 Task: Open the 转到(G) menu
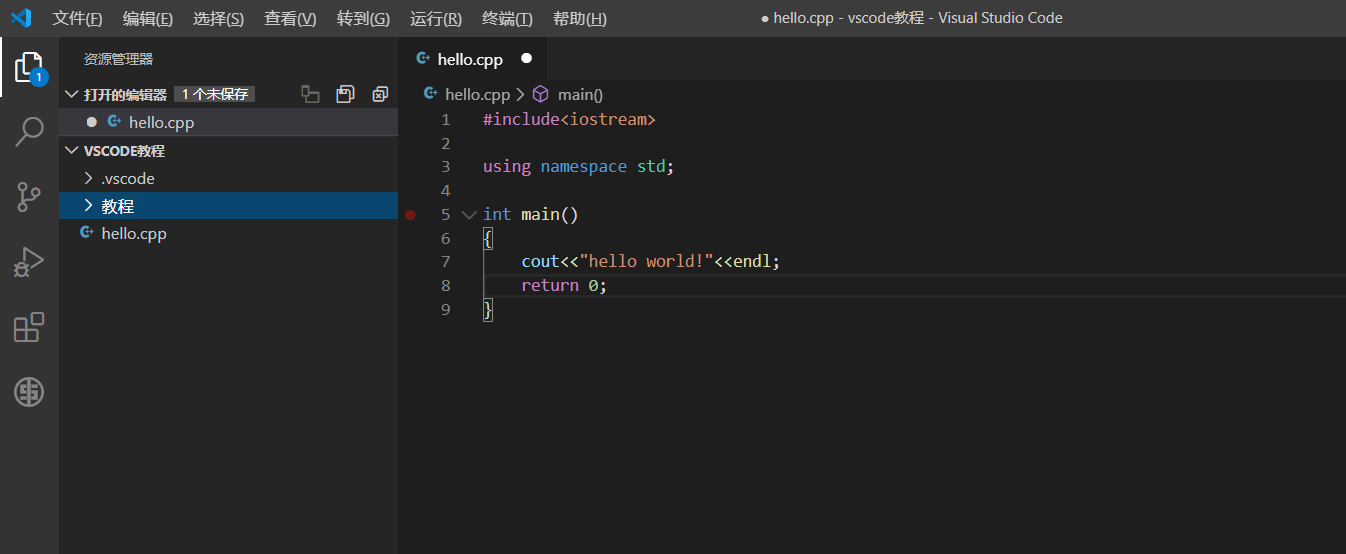[363, 19]
